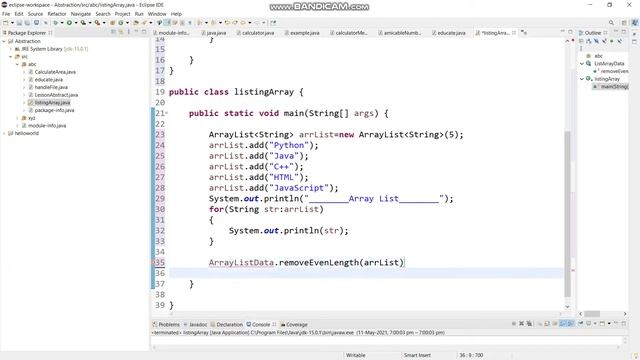Switch to the example.java editor tab
Viewport: 640px width, 360px height.
click(302, 33)
